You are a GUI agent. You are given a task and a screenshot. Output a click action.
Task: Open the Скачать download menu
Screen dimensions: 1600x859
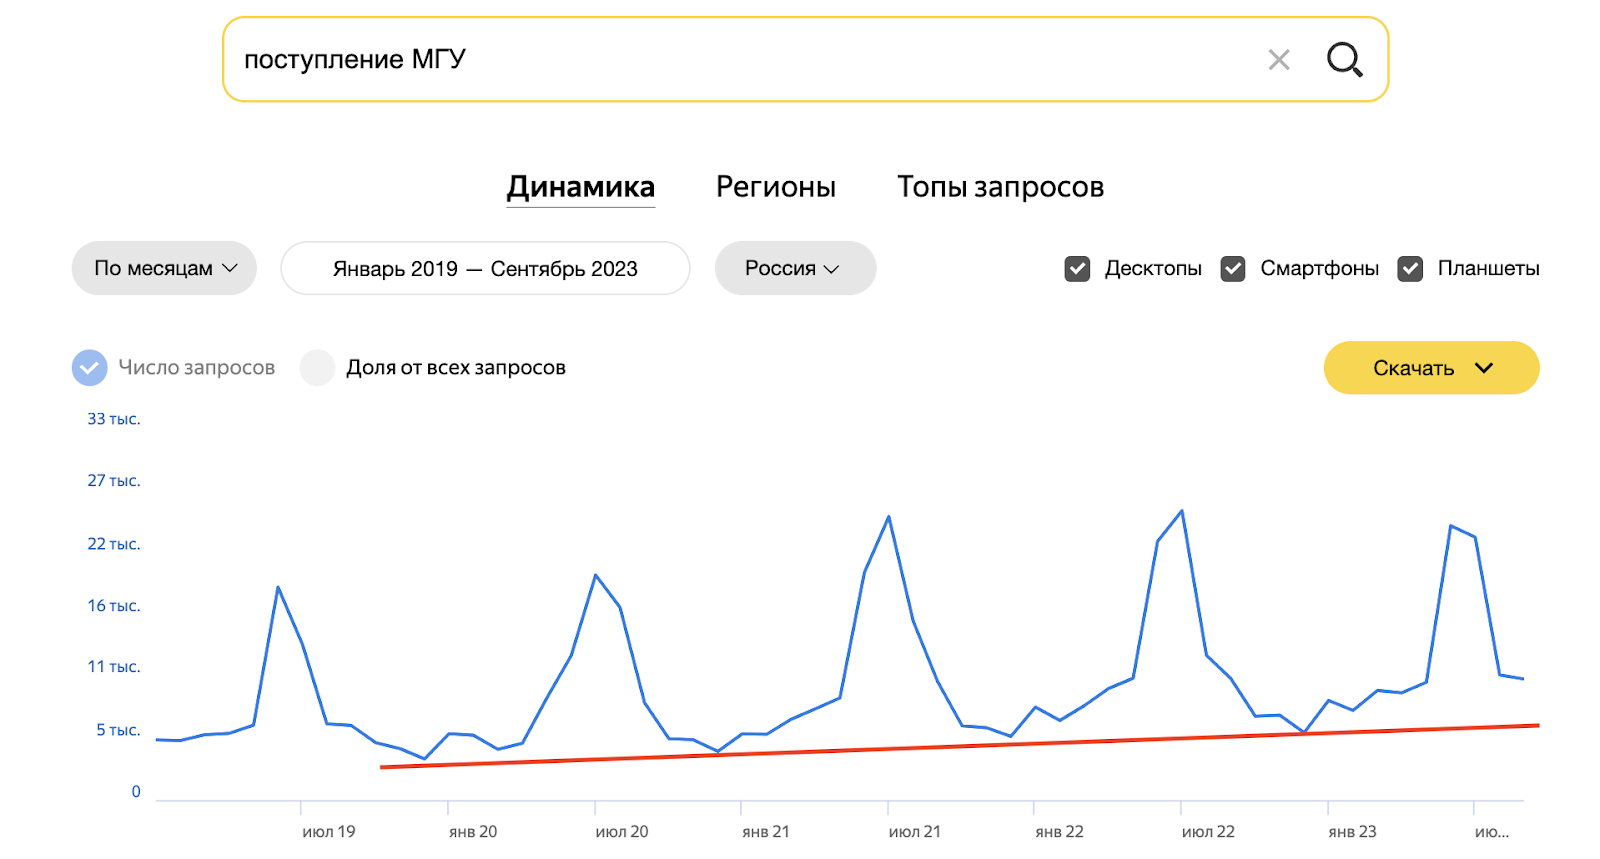tap(1431, 367)
